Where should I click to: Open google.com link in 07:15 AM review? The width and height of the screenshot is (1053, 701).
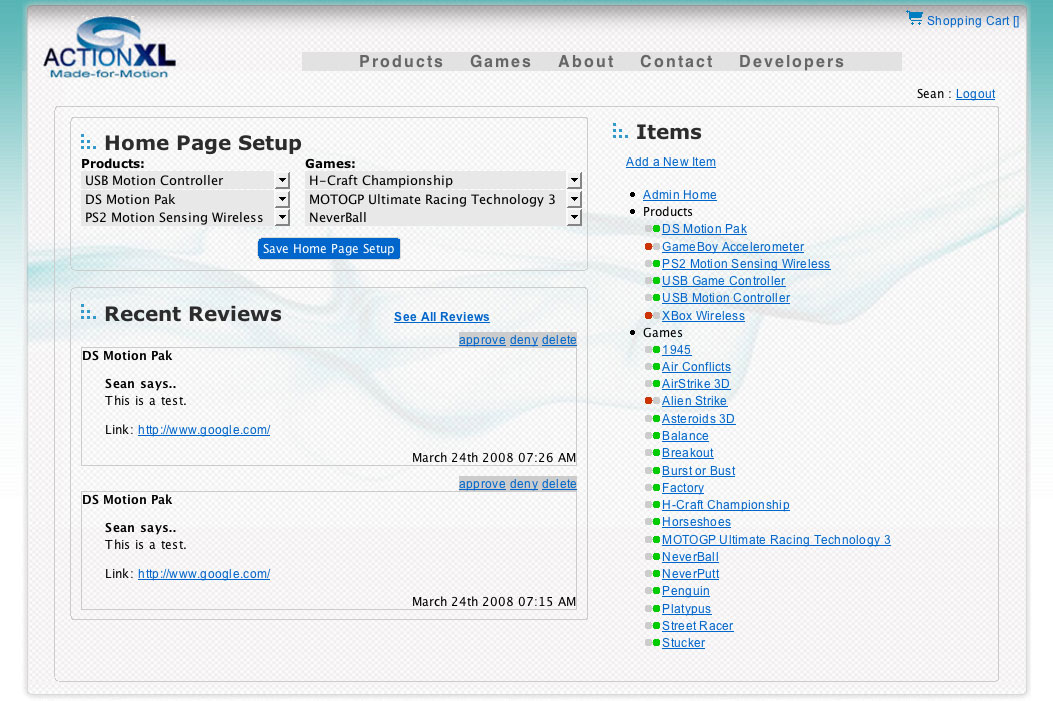pyautogui.click(x=204, y=574)
